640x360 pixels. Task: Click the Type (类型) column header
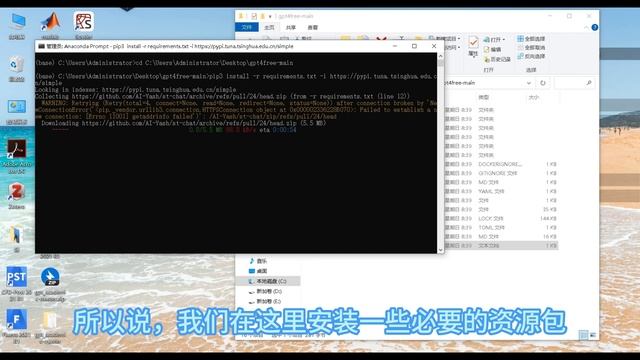click(484, 97)
